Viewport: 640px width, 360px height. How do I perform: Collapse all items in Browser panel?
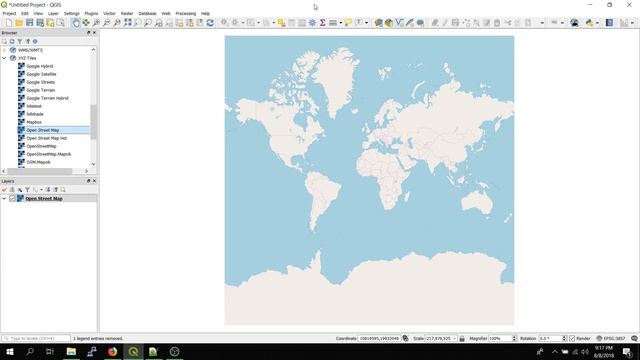(x=27, y=41)
